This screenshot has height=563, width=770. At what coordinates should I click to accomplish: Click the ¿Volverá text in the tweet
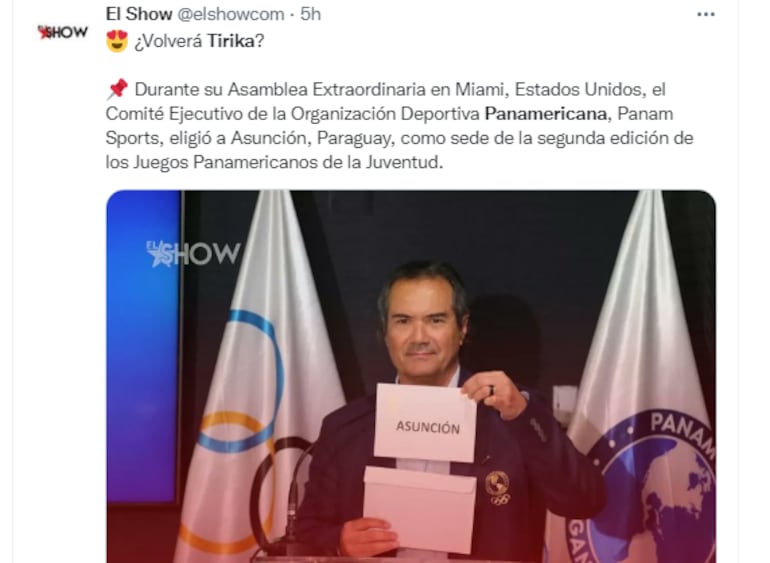168,41
